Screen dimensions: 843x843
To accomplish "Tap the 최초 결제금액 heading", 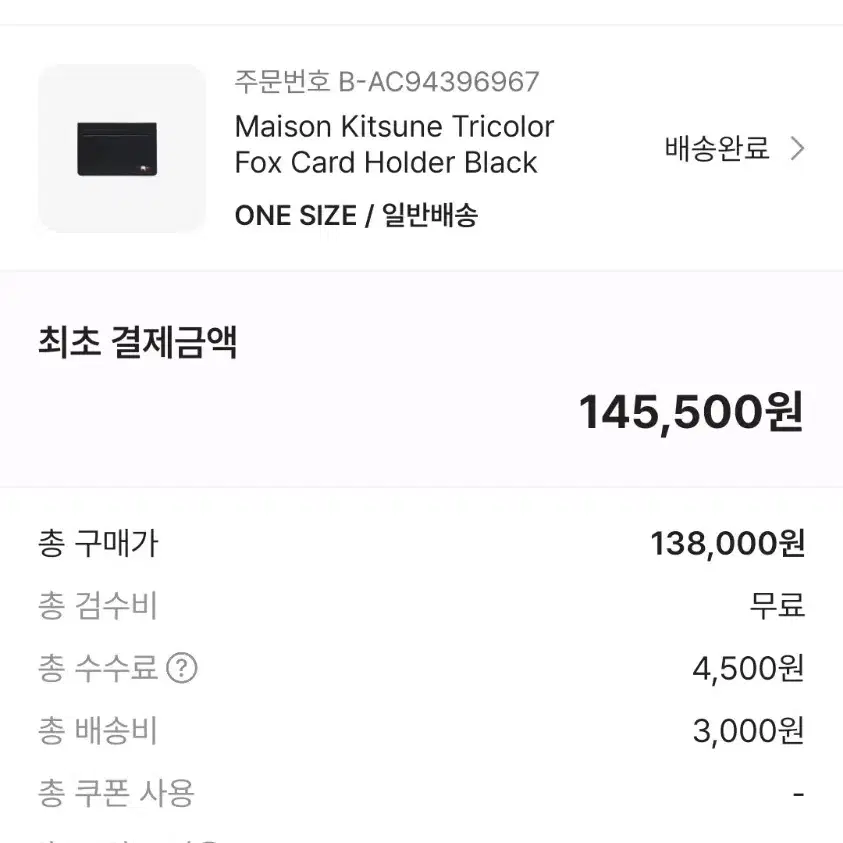I will click(x=138, y=342).
